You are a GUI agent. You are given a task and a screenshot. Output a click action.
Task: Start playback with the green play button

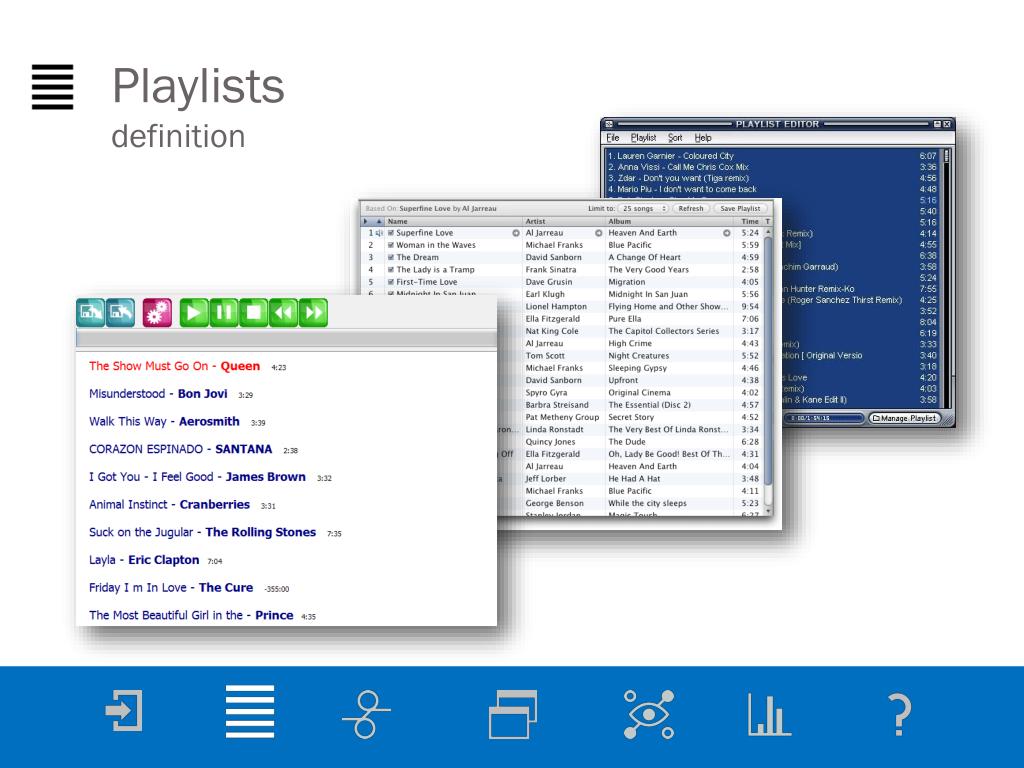pos(194,313)
